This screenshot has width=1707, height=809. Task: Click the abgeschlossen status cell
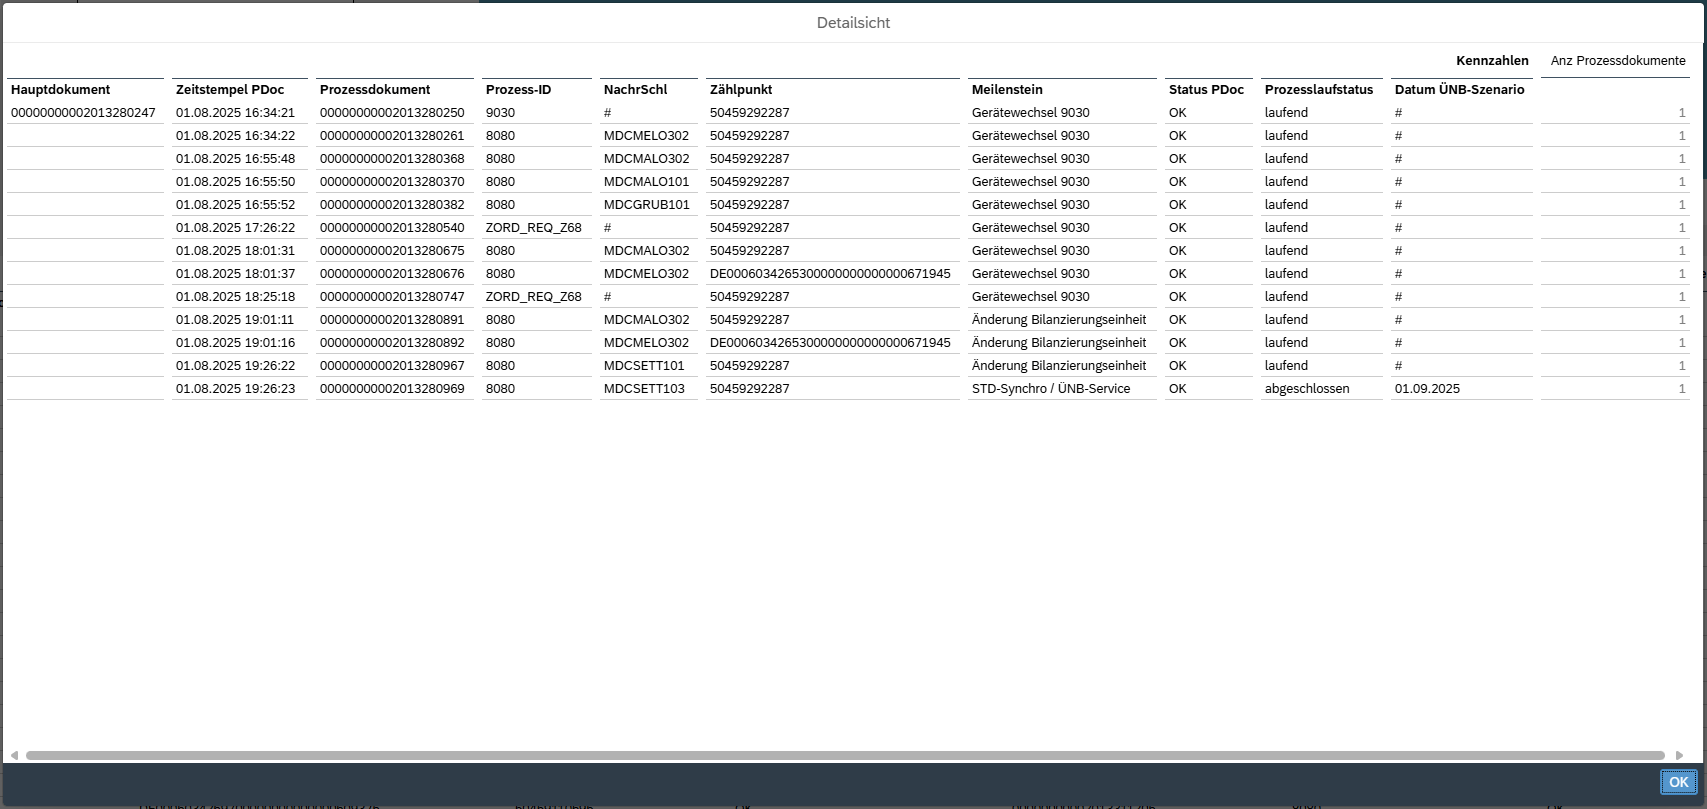(1306, 389)
